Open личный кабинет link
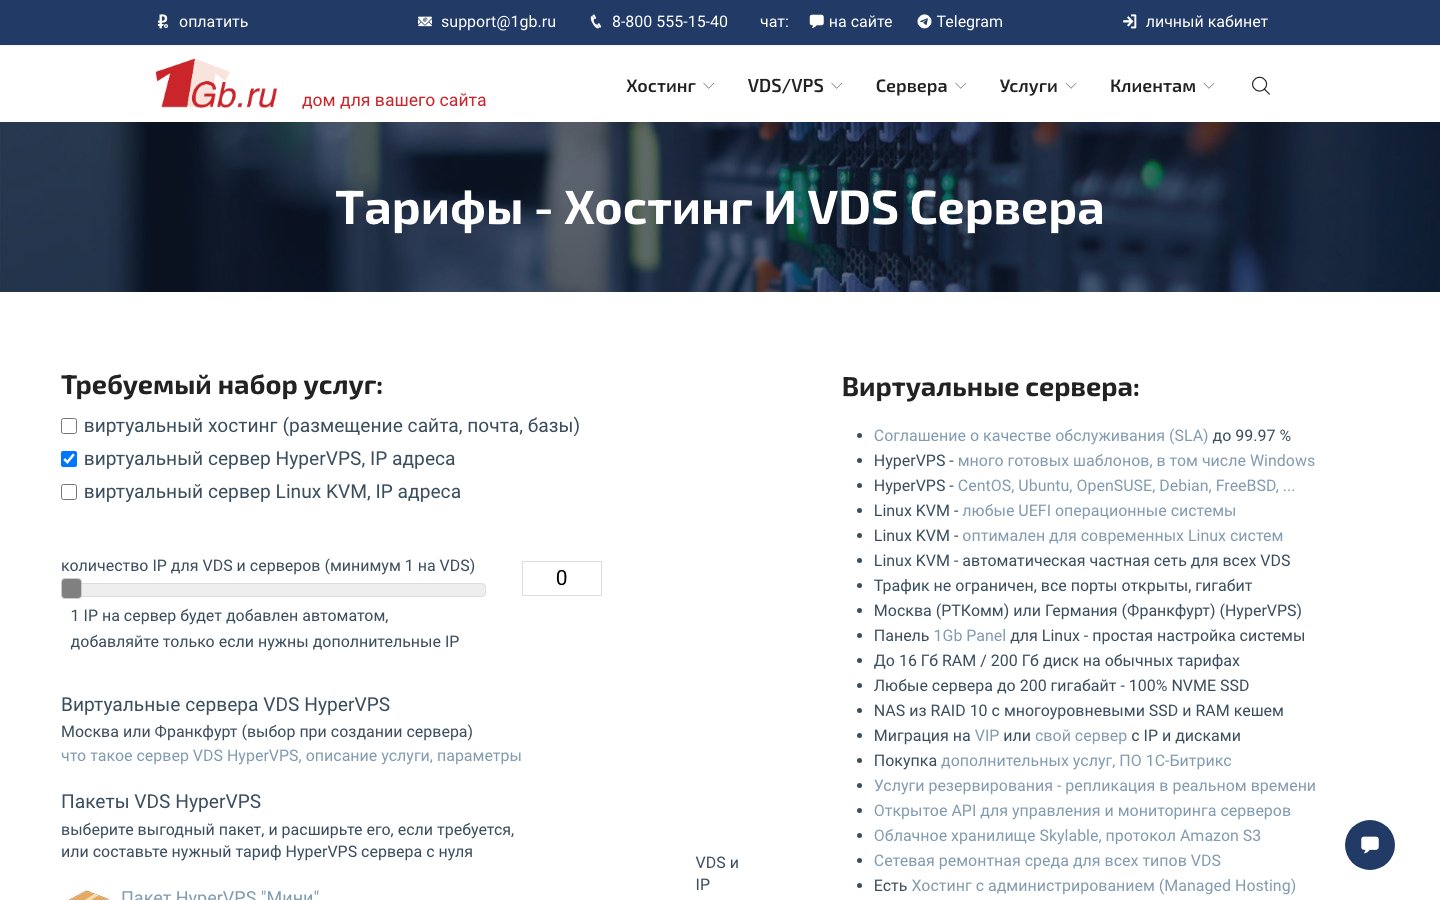Image resolution: width=1440 pixels, height=900 pixels. pyautogui.click(x=1207, y=21)
